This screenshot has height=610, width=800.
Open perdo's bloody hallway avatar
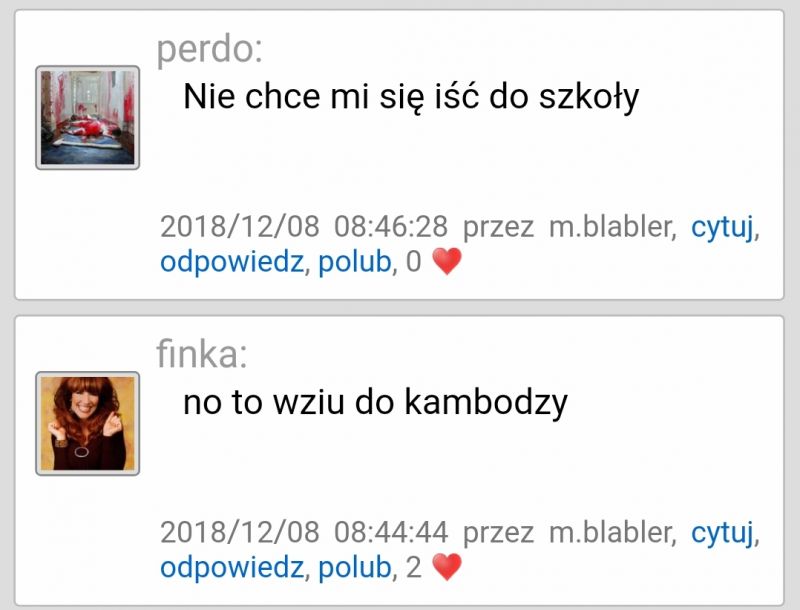[88, 117]
